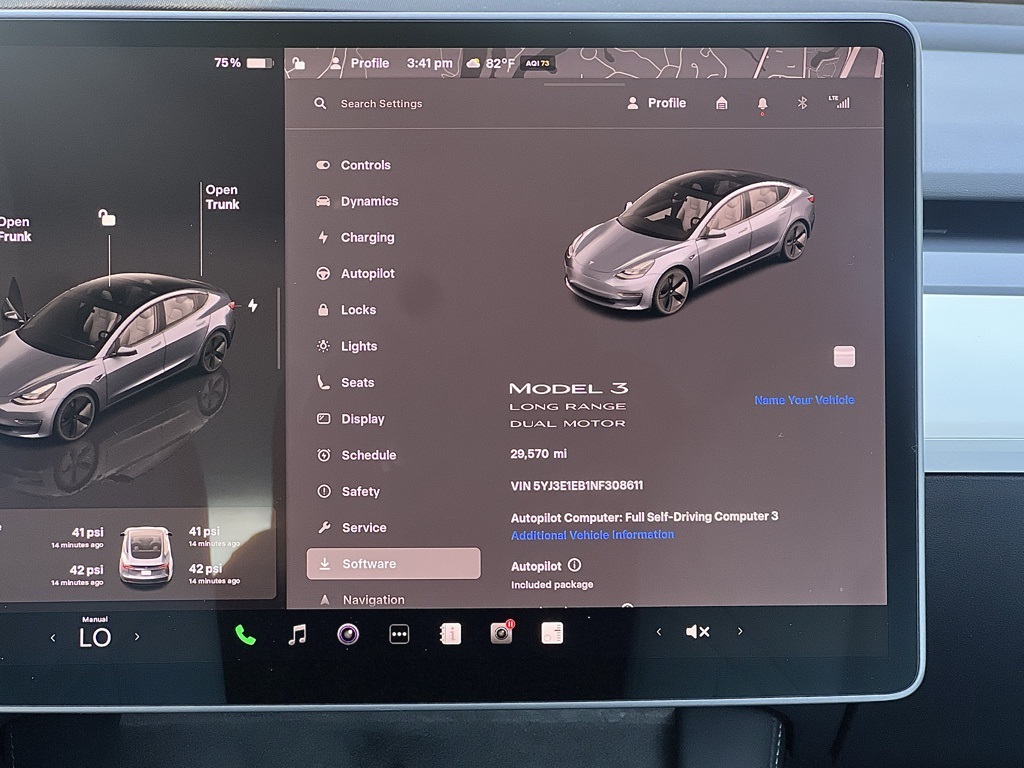Select the Software menu item
Image resolution: width=1024 pixels, height=768 pixels.
point(393,564)
